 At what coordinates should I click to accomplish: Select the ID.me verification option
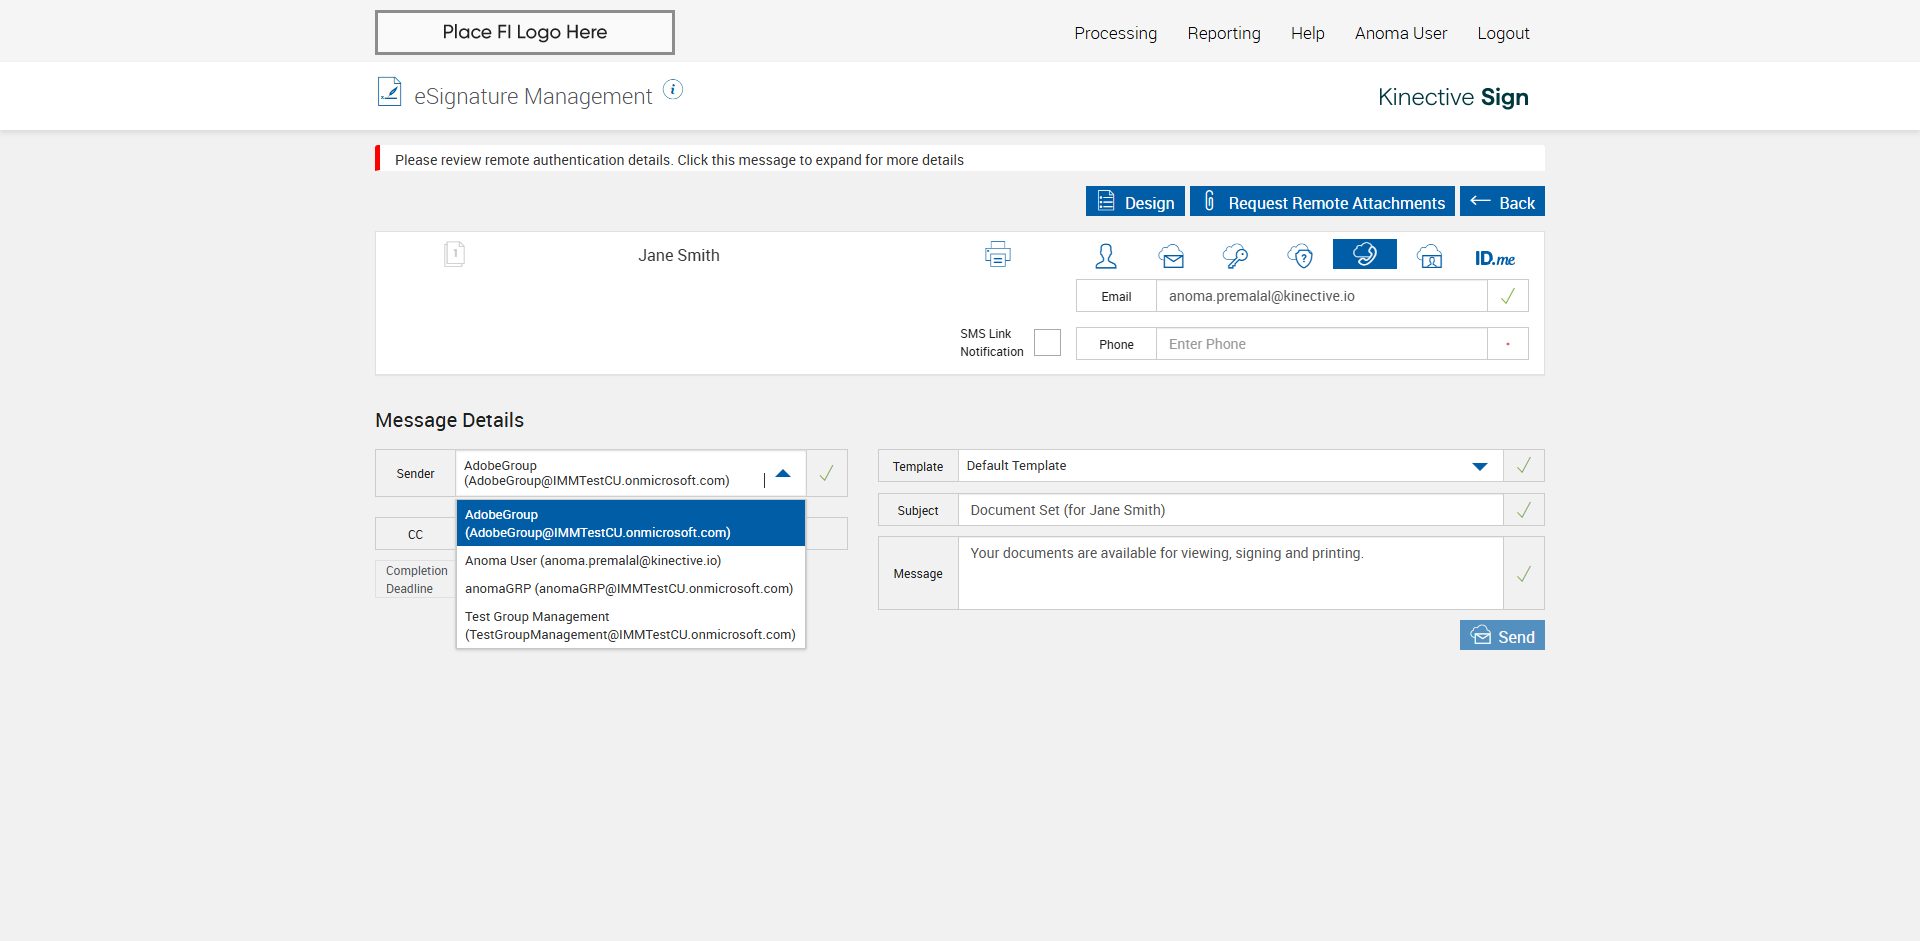1494,258
